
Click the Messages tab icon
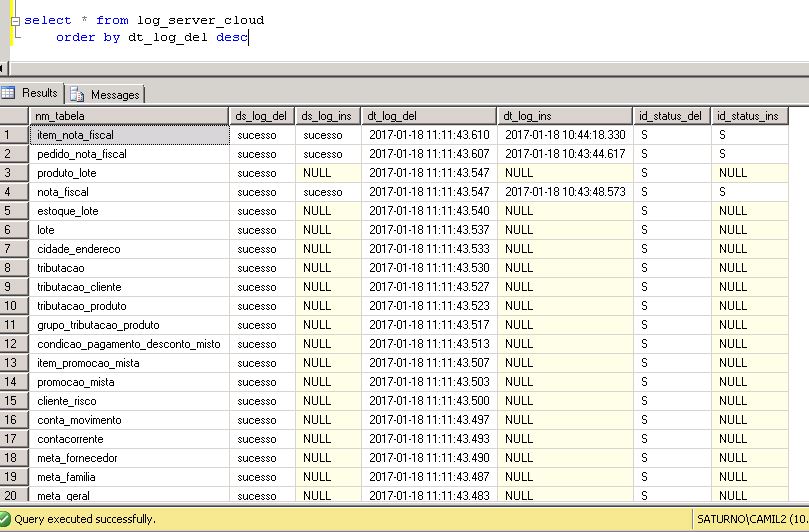pos(77,94)
